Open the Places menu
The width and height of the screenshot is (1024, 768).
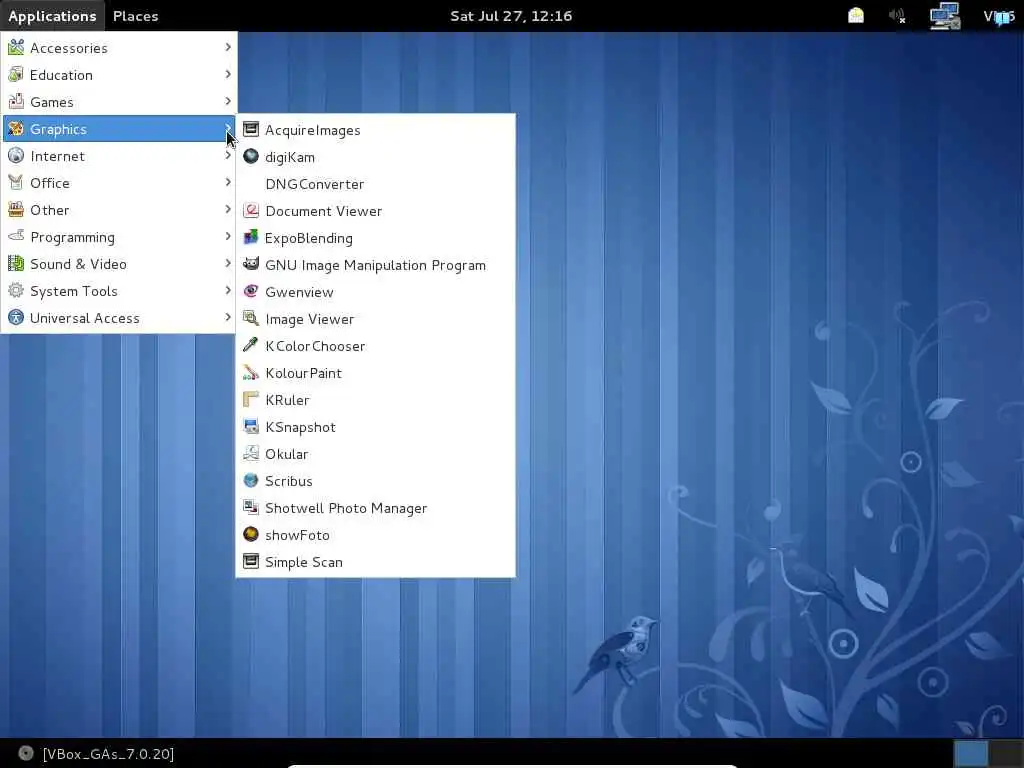(x=135, y=16)
